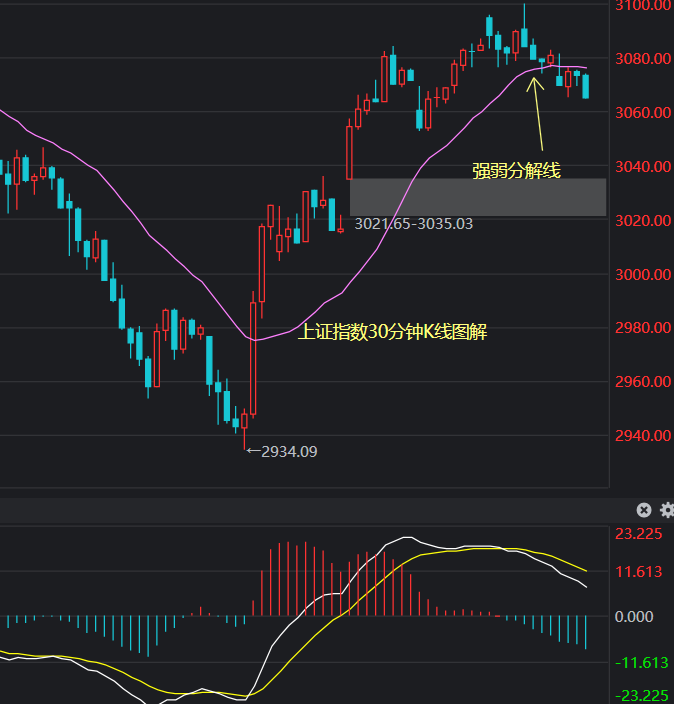Click the 3080.00 price axis label
Viewport: 674px width, 704px height.
(x=642, y=59)
